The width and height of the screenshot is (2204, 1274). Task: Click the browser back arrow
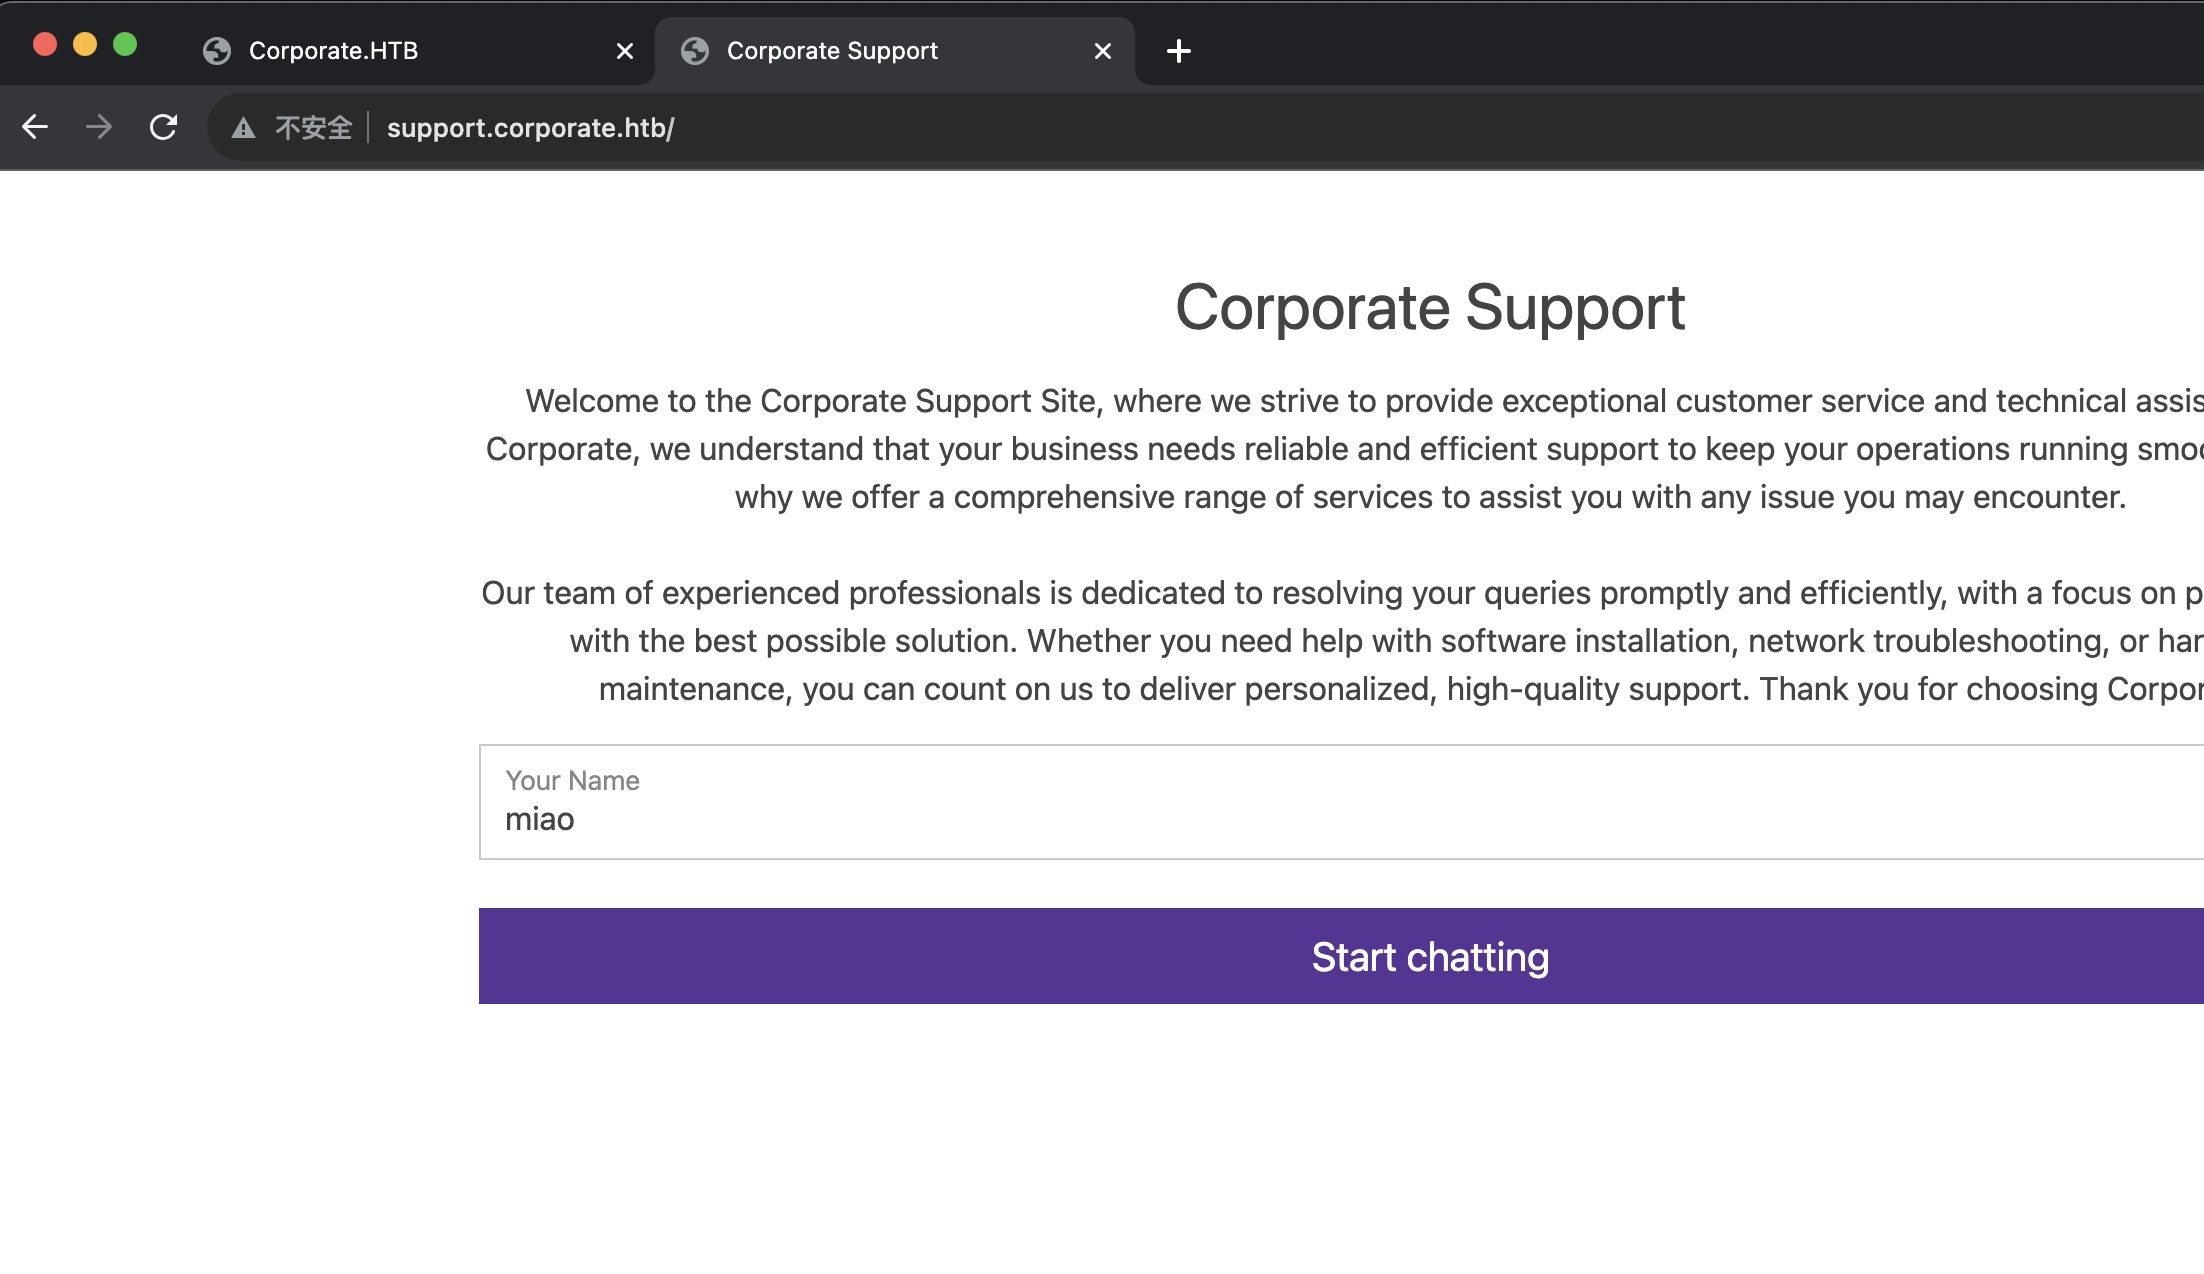click(x=35, y=127)
